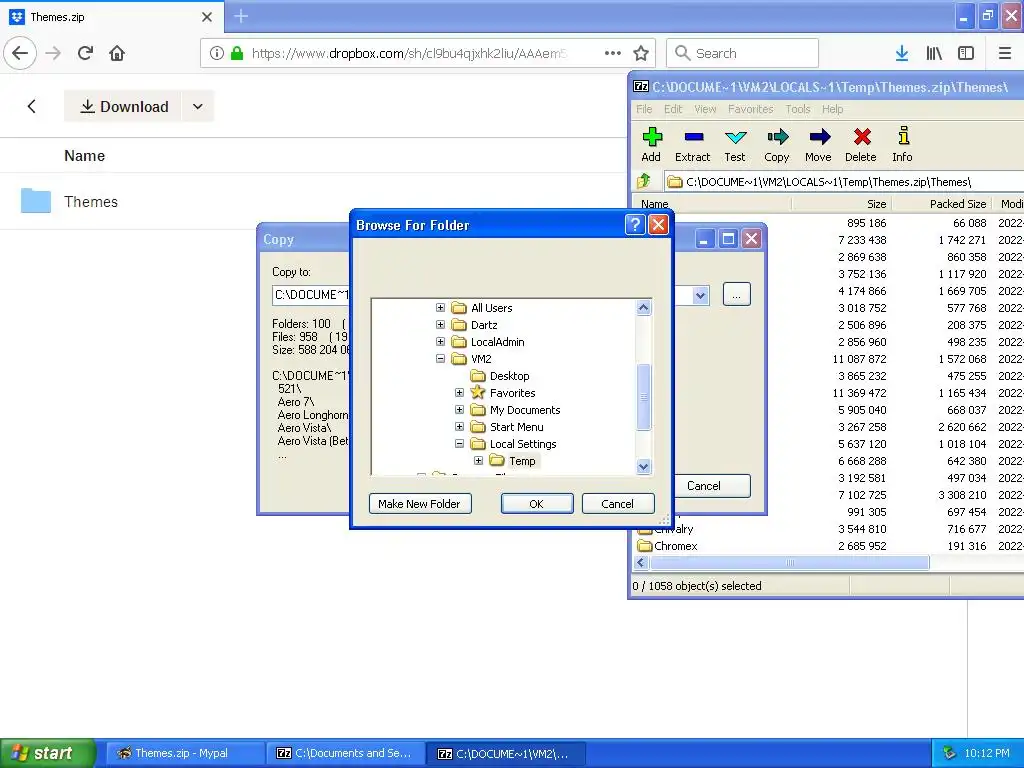
Task: Expand the My Documents folder node
Action: click(459, 409)
